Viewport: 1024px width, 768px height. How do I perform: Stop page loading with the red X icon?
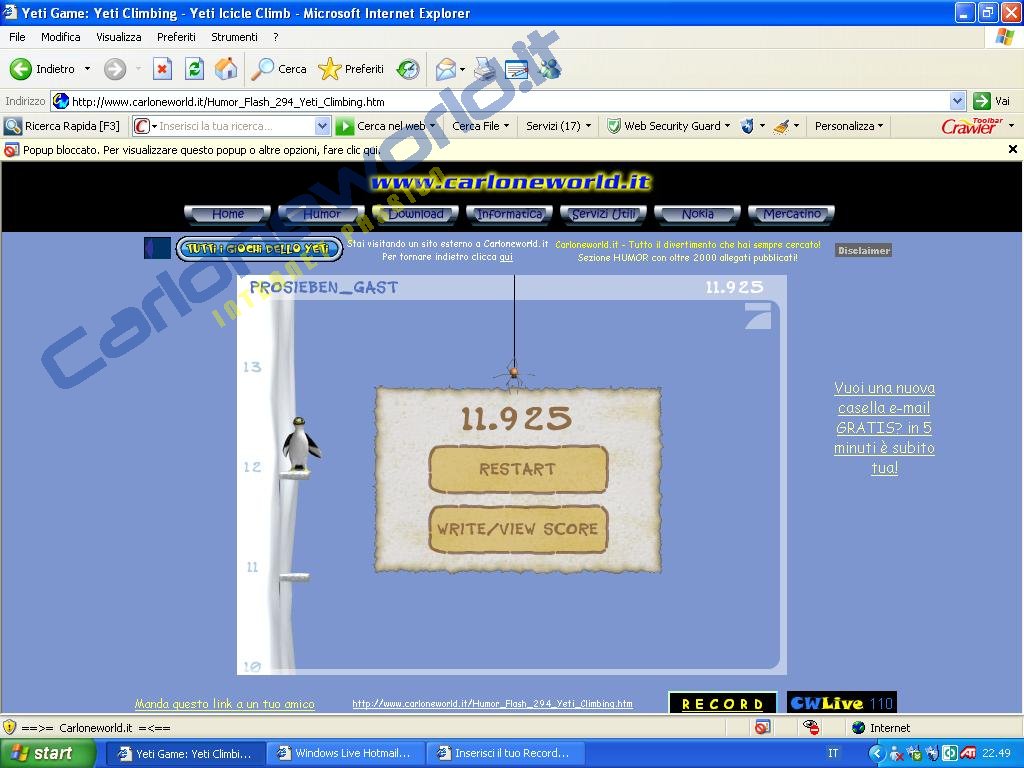162,69
